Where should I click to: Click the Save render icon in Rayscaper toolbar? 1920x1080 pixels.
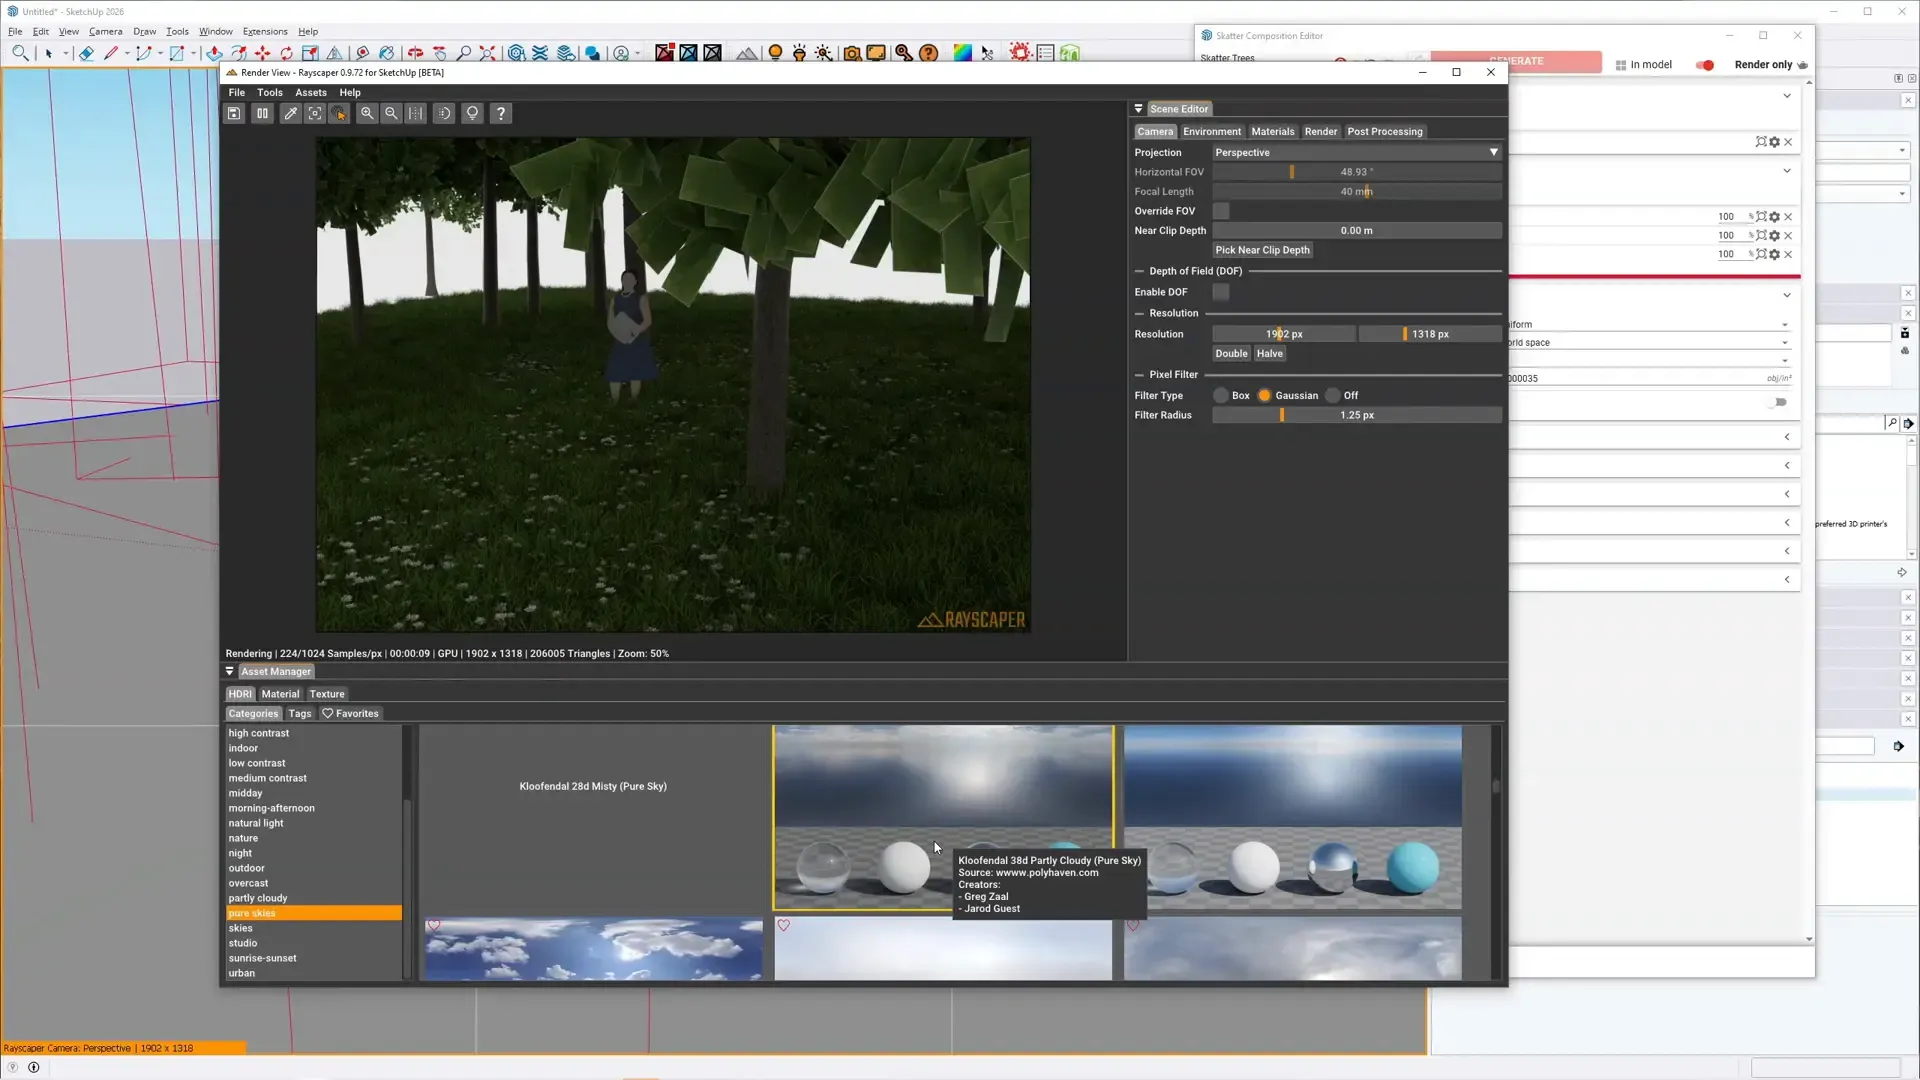[234, 114]
